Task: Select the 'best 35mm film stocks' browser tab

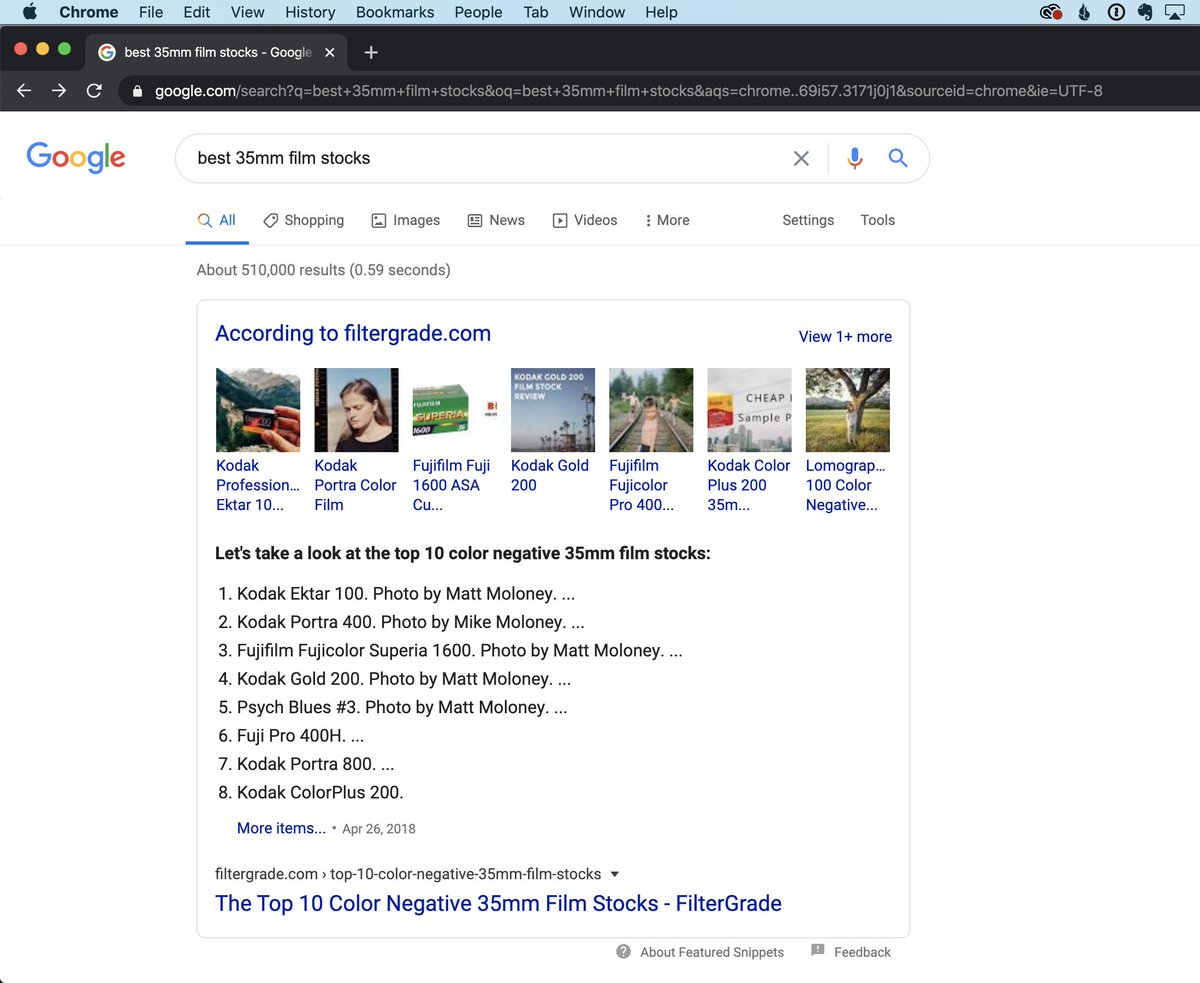Action: pyautogui.click(x=217, y=52)
